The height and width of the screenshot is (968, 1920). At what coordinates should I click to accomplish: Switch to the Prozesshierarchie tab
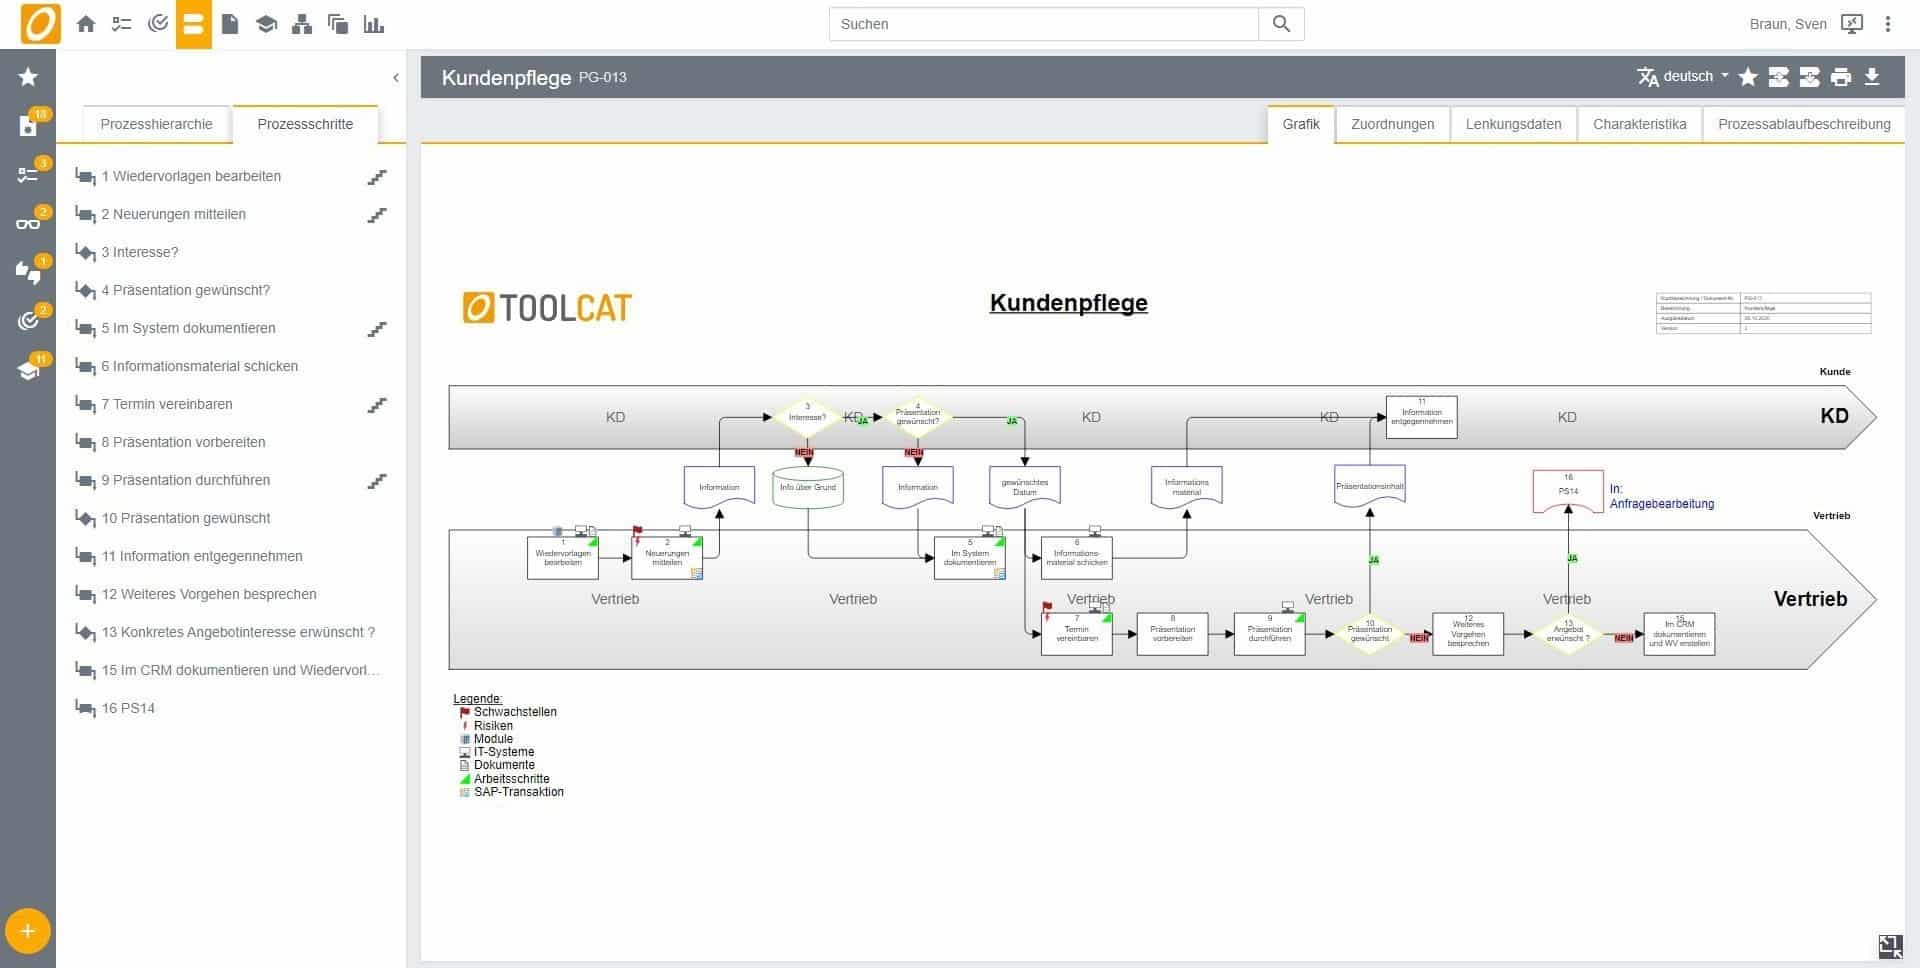[156, 124]
